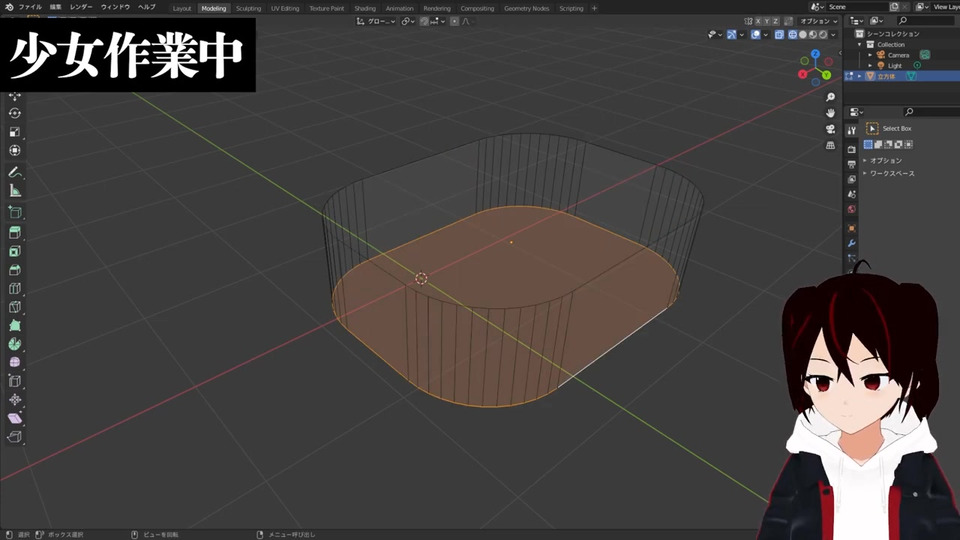Open transform orientation dropdown
Image resolution: width=960 pixels, height=540 pixels.
(376, 21)
